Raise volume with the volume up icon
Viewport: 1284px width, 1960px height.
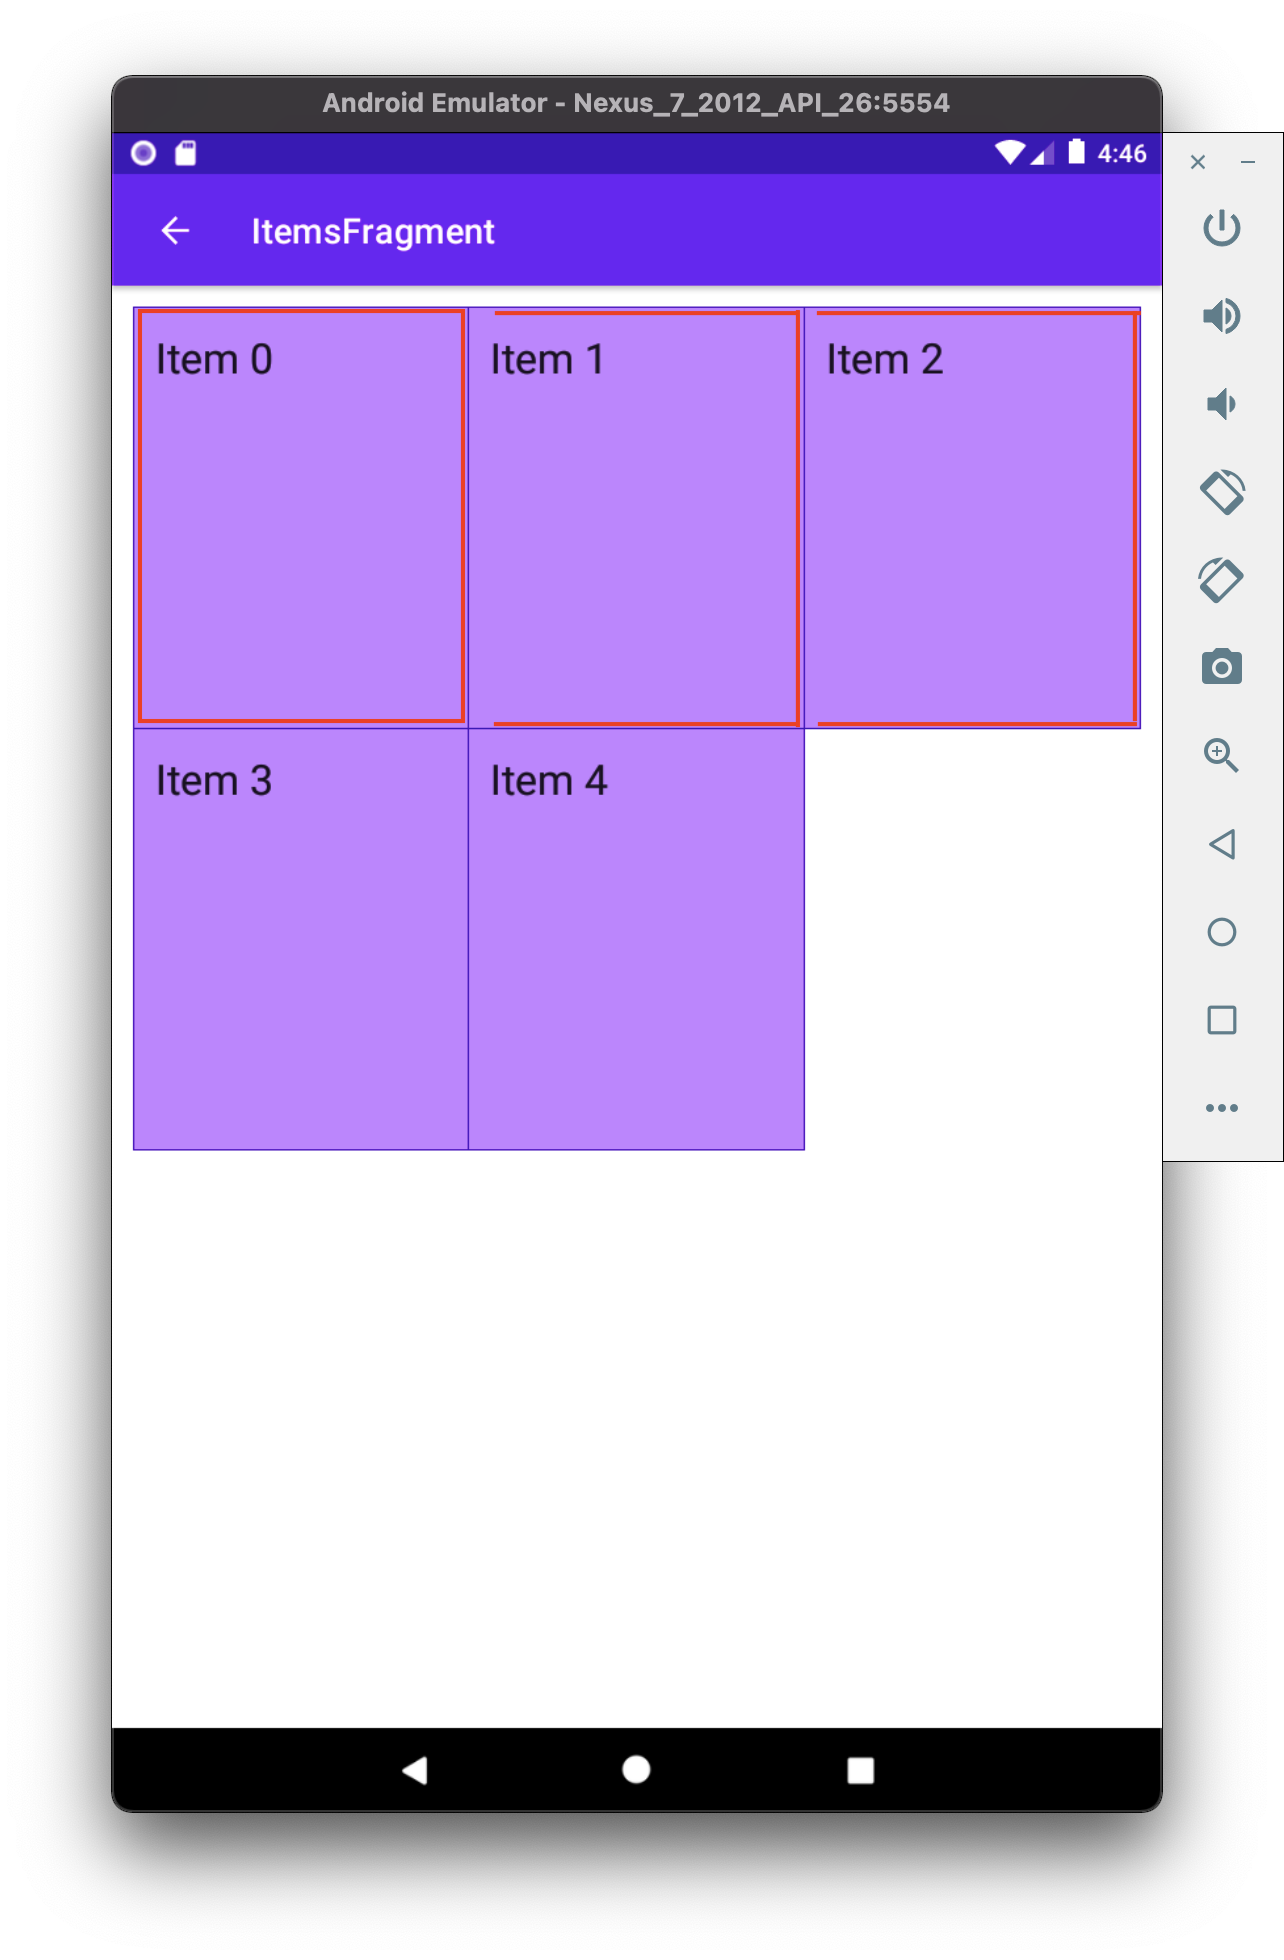(1221, 316)
